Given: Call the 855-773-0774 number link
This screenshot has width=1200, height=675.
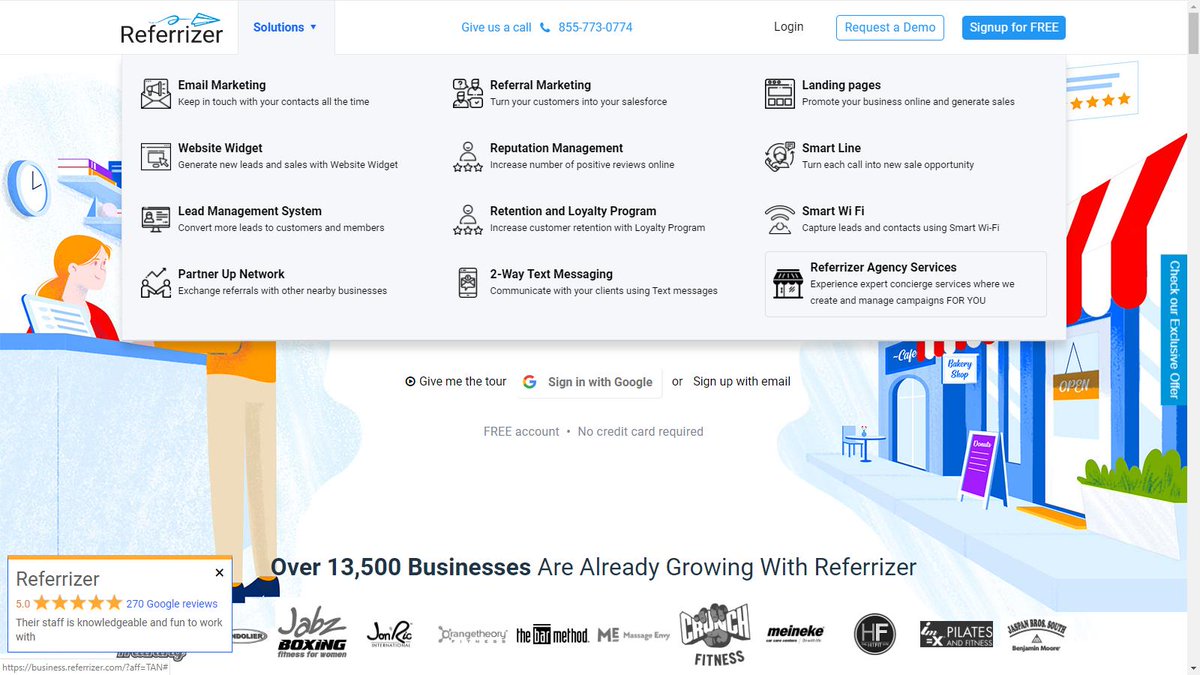Looking at the screenshot, I should click(x=595, y=27).
